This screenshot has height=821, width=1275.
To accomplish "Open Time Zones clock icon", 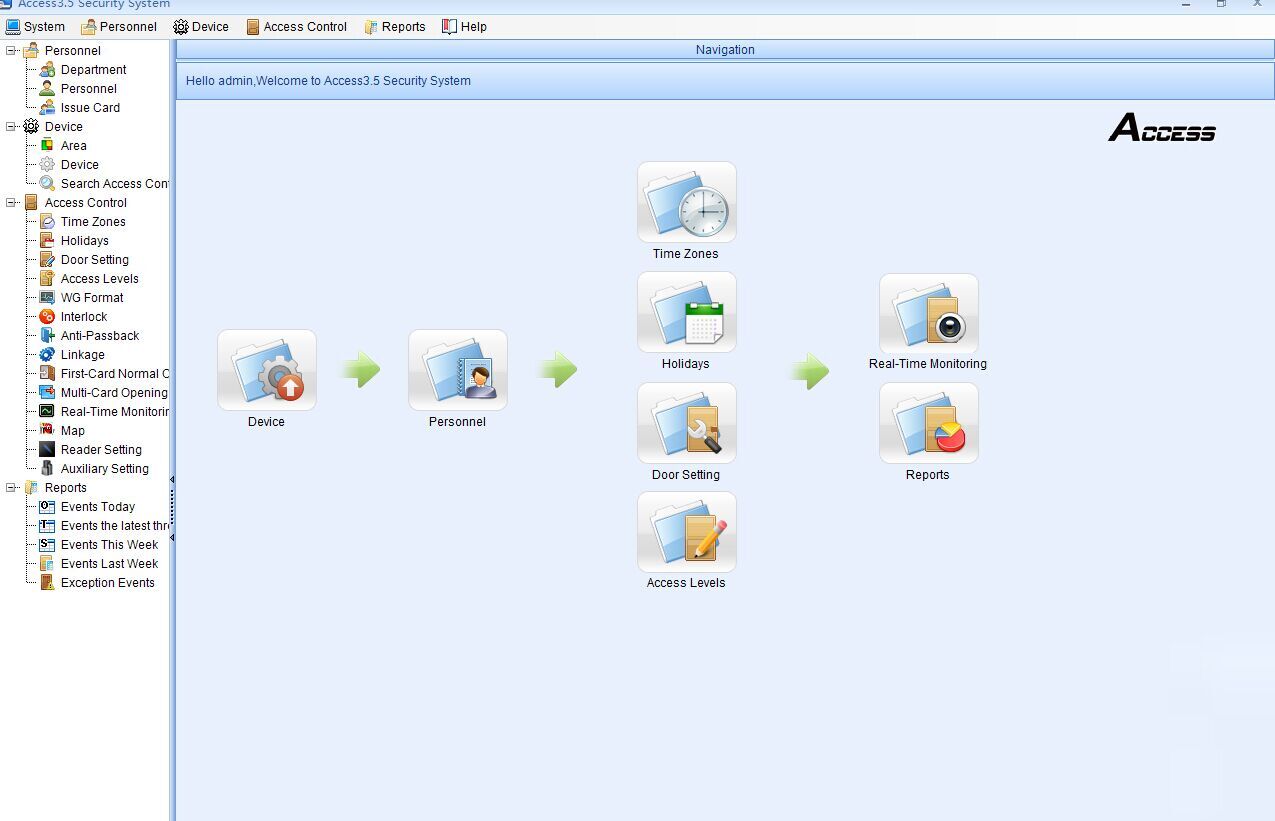I will point(687,202).
